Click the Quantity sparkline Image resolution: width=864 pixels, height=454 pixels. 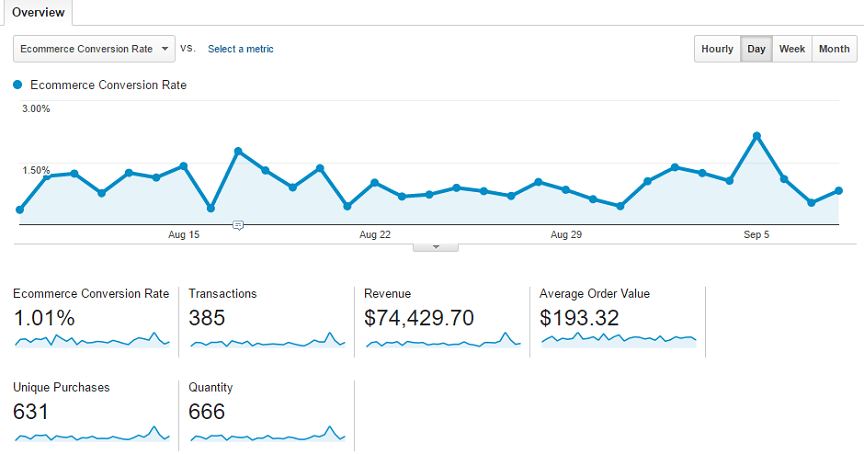pos(267,434)
